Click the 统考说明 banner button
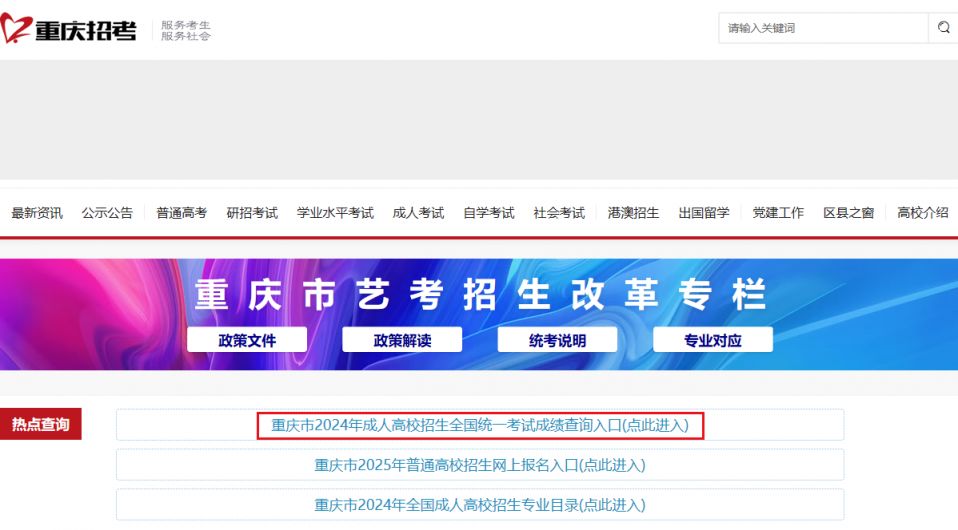958x530 pixels. click(557, 340)
